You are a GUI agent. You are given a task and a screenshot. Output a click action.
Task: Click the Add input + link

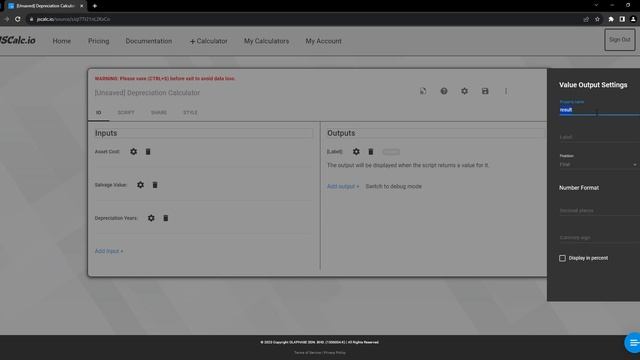pos(109,251)
